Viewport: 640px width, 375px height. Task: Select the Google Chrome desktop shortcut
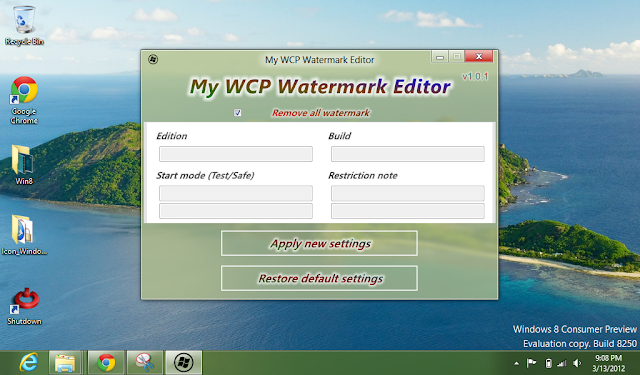pos(24,100)
